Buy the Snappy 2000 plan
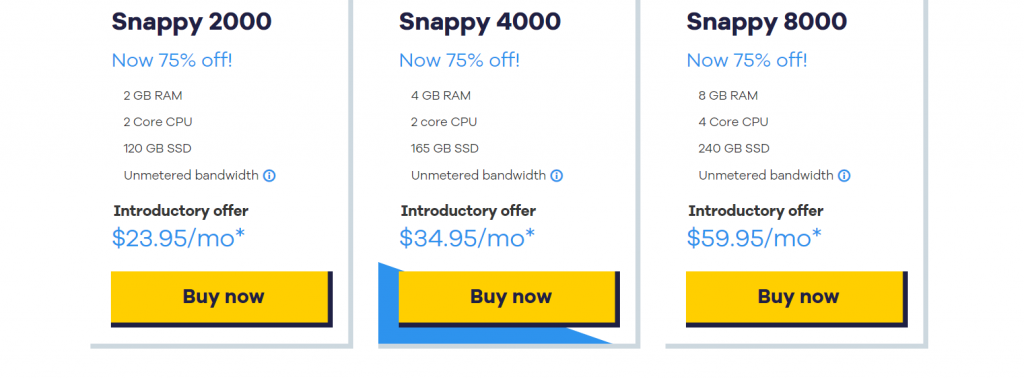Image resolution: width=1024 pixels, height=379 pixels. click(x=221, y=298)
